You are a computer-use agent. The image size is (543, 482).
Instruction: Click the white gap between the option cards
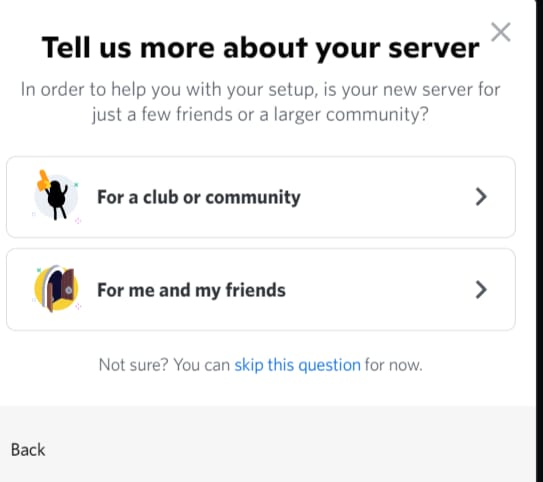[x=260, y=243]
